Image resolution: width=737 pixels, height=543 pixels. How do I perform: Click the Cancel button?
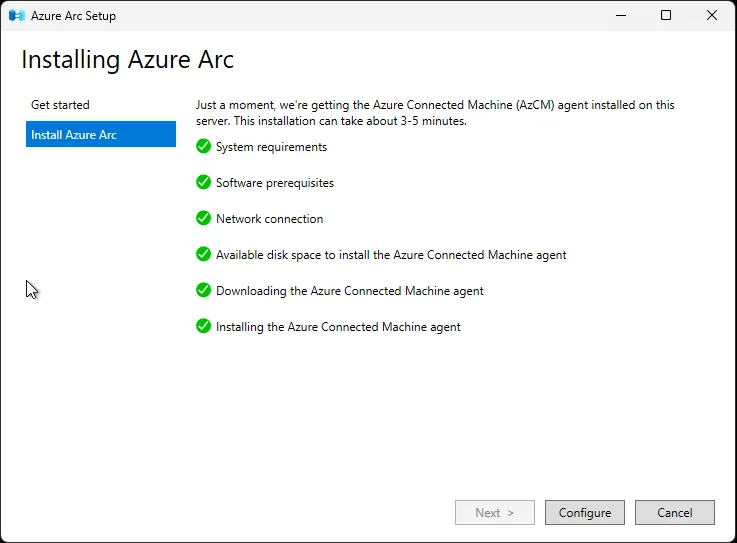(675, 512)
